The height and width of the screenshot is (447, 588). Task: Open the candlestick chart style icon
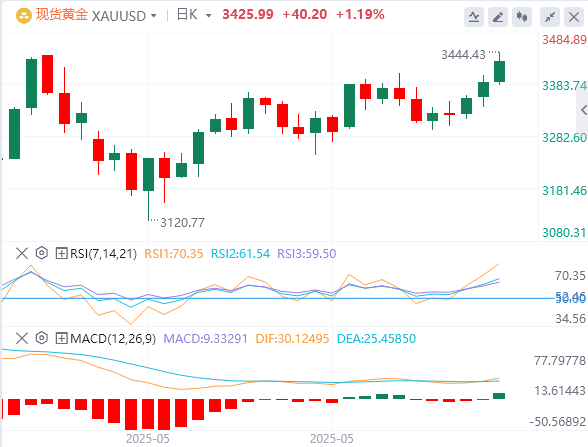[522, 17]
